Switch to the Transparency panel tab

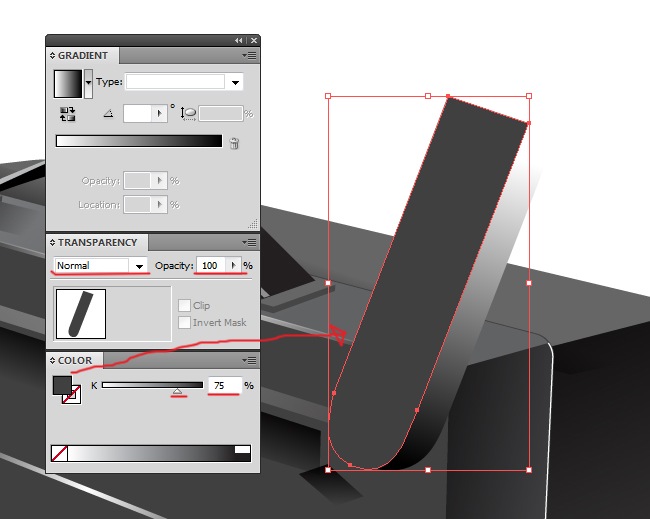(97, 243)
